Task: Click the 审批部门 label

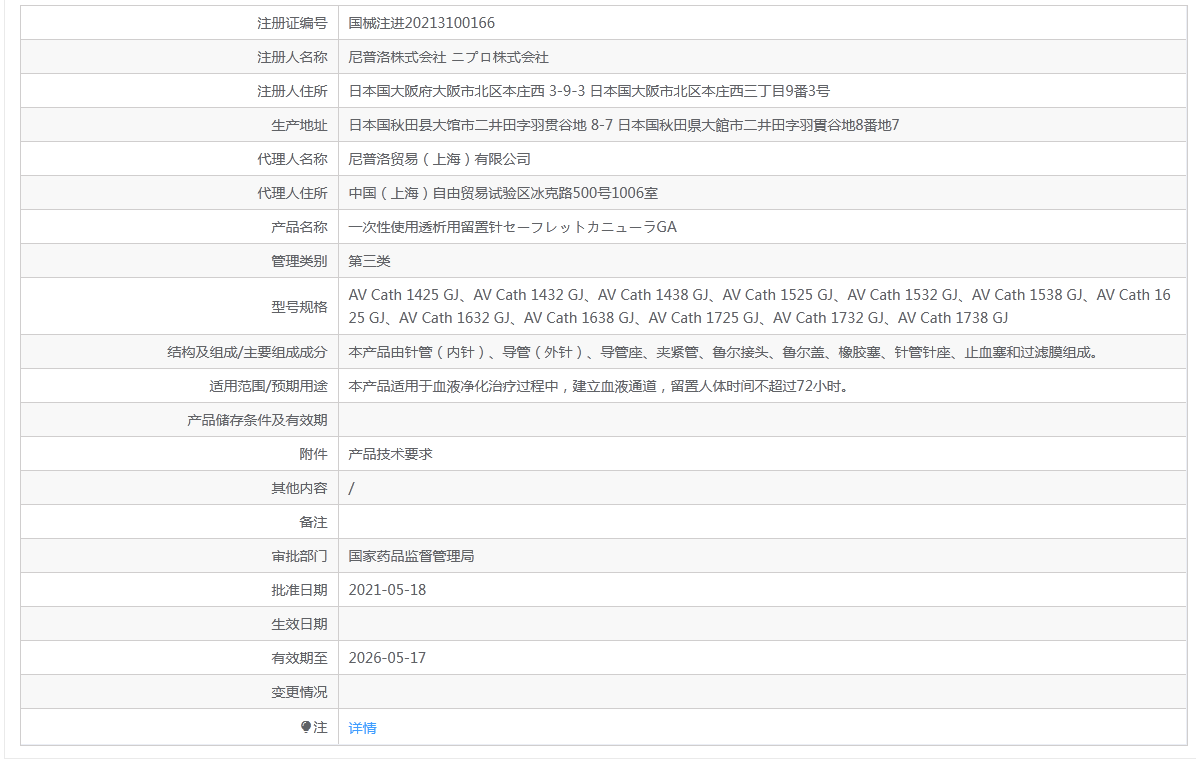Action: (x=299, y=557)
